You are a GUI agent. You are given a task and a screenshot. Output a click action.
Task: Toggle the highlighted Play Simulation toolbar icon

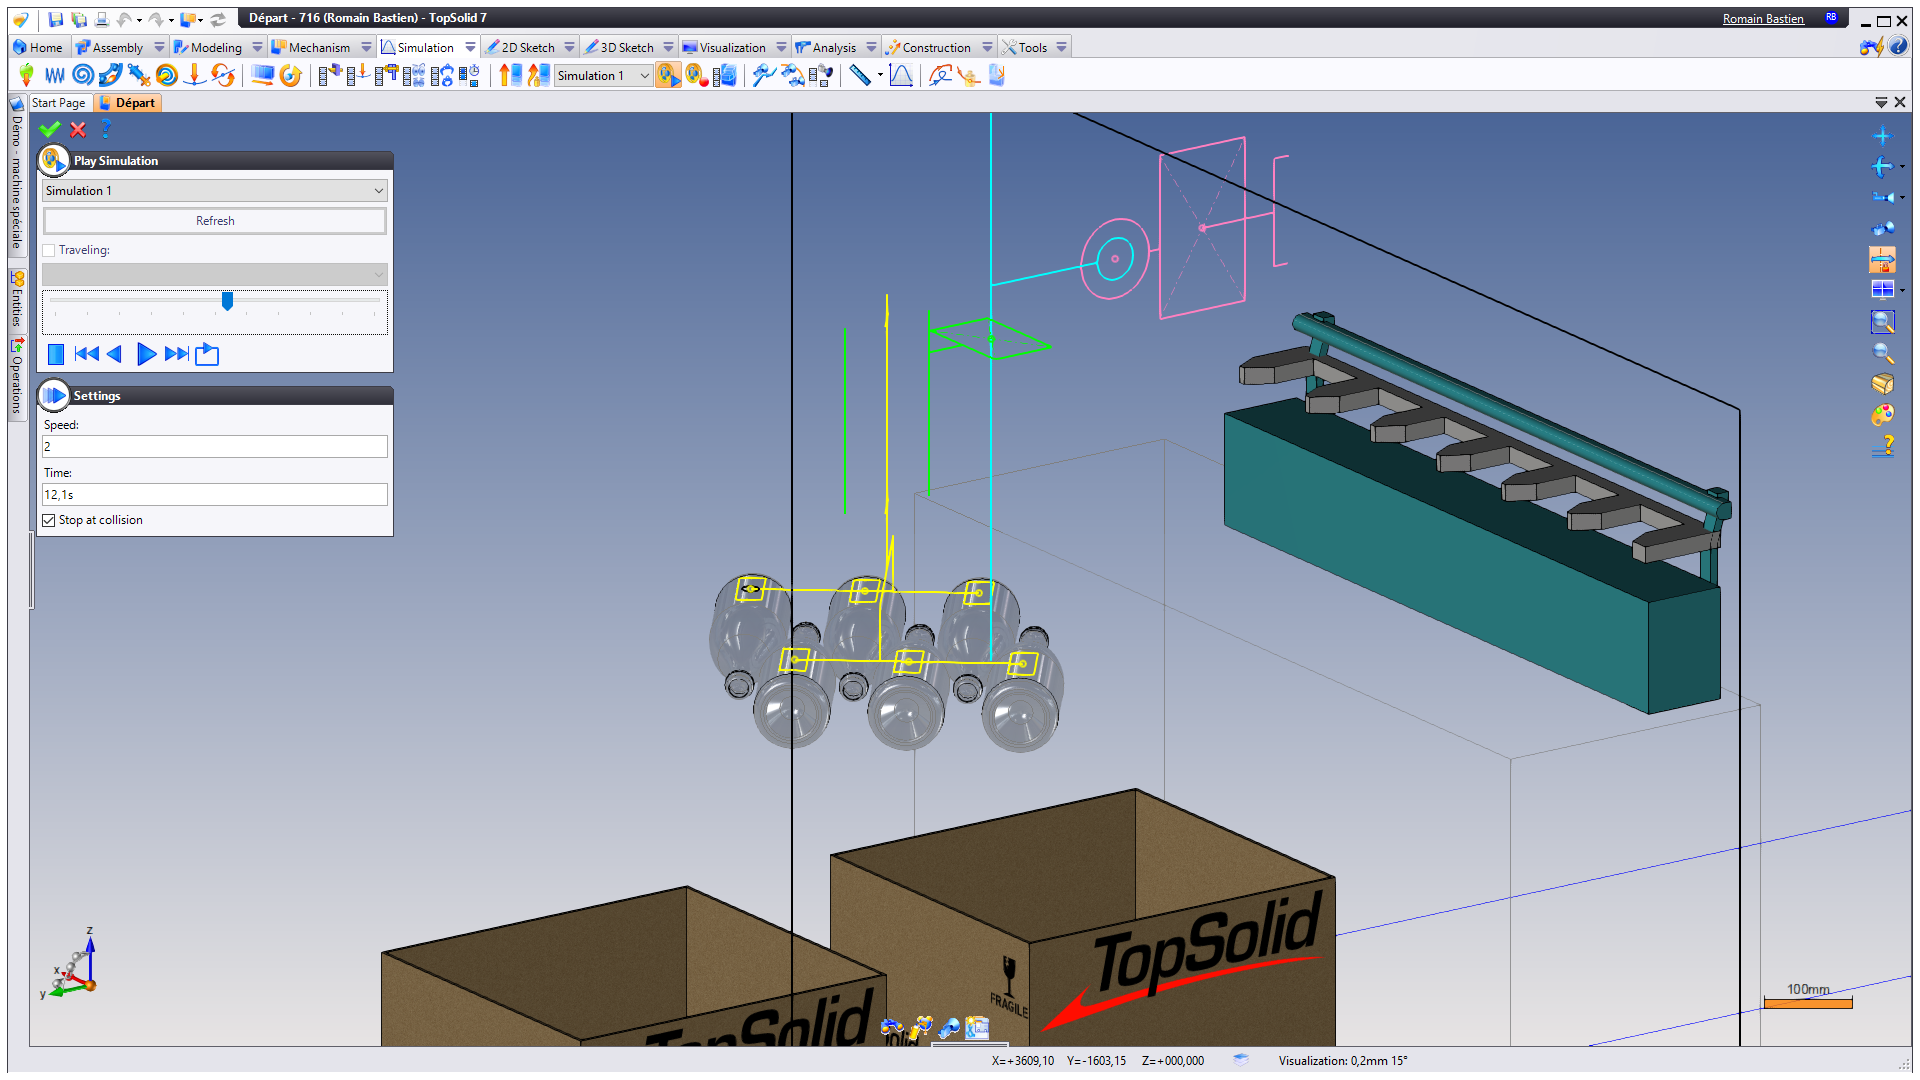(668, 75)
